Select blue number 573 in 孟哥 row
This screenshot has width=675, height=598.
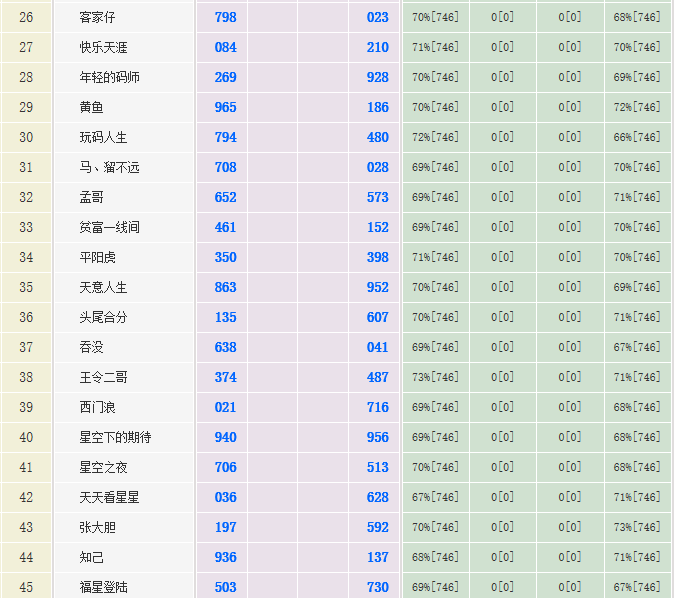pyautogui.click(x=378, y=197)
